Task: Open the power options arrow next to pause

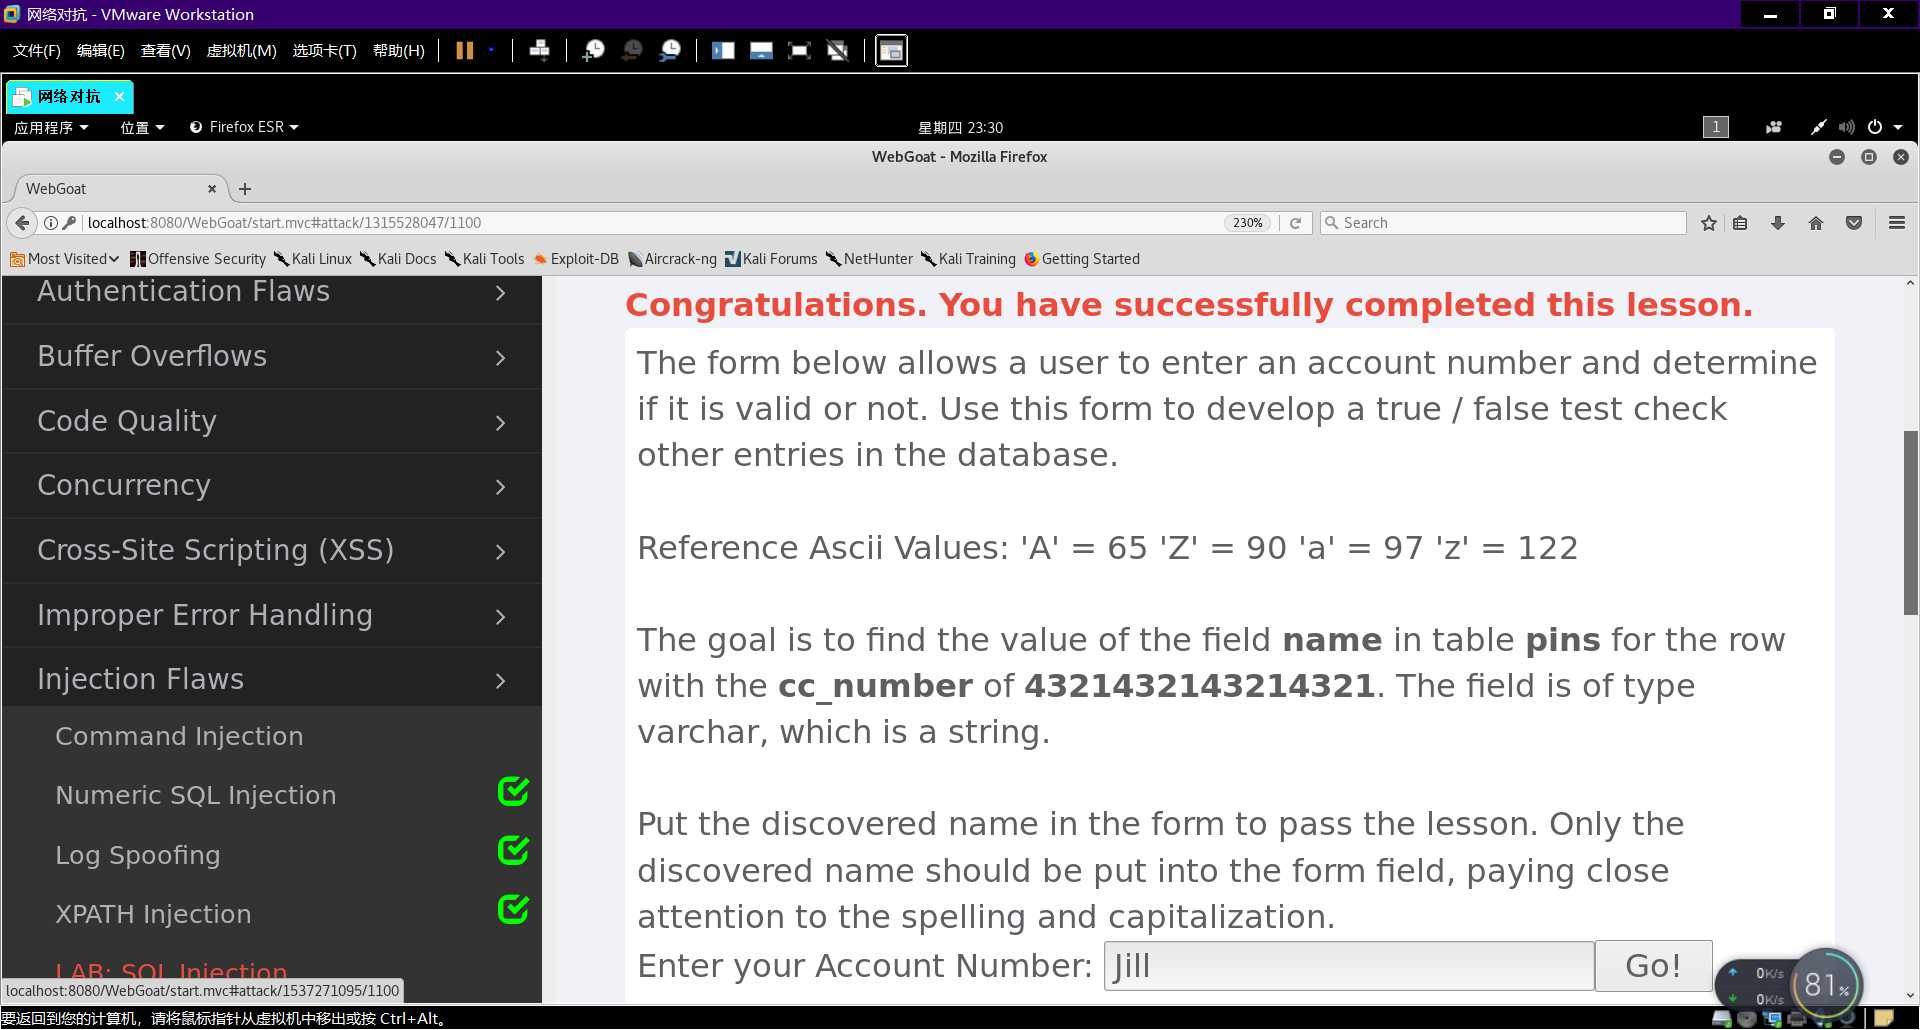Action: pos(491,50)
